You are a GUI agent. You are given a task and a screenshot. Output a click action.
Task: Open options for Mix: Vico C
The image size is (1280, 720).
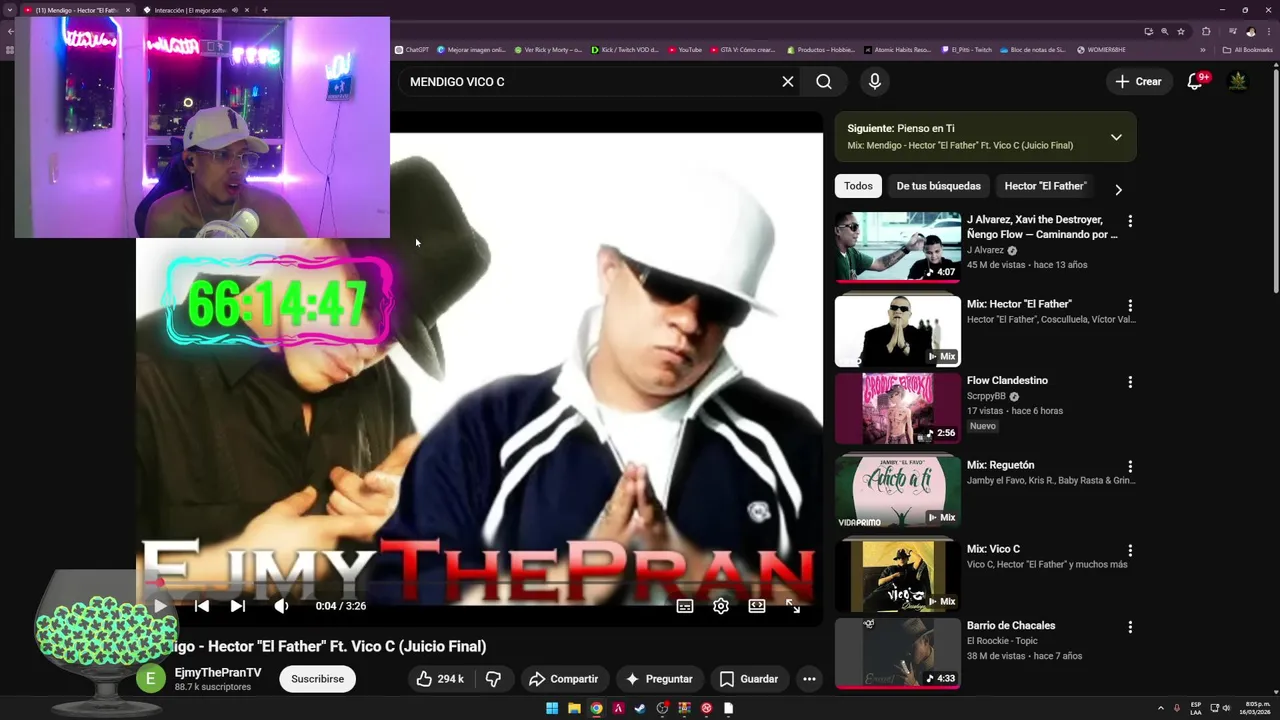pos(1130,550)
